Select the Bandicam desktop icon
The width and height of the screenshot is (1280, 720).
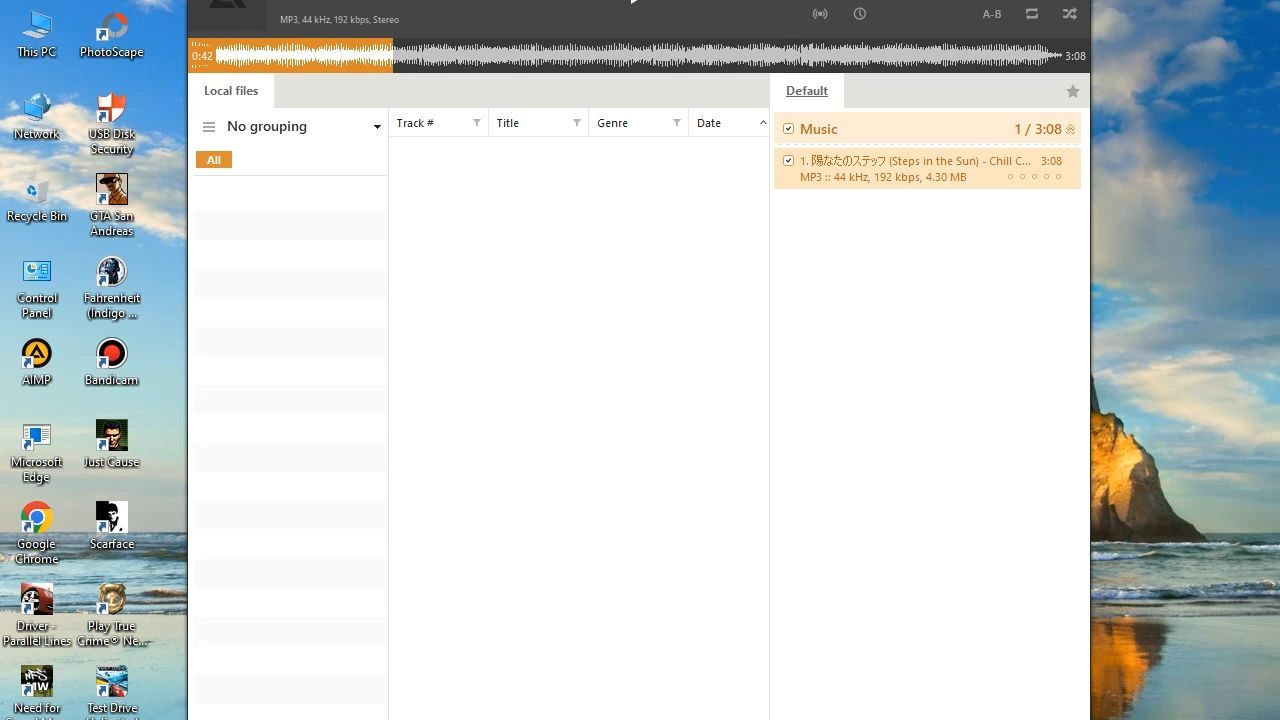pyautogui.click(x=111, y=355)
